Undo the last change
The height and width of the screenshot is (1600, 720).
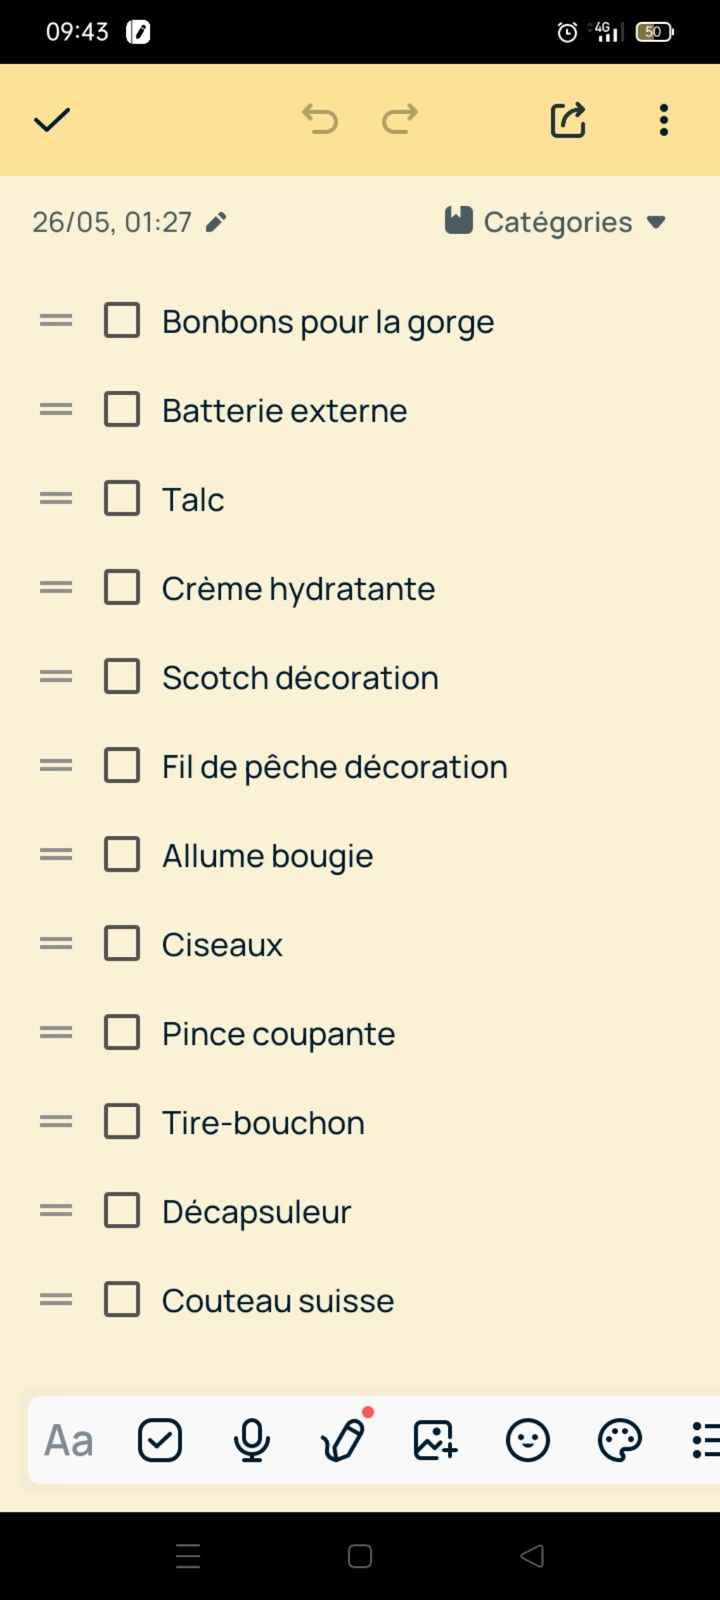320,120
